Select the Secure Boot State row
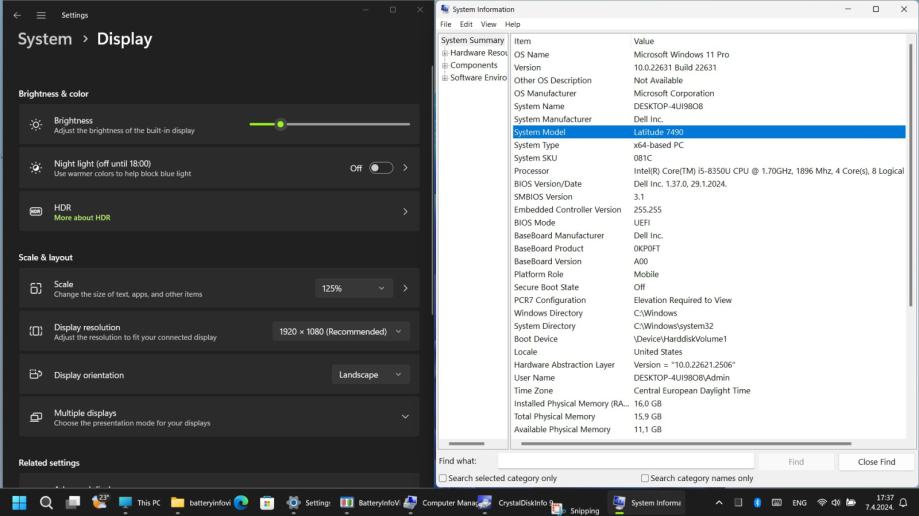The image size is (919, 516). [709, 287]
